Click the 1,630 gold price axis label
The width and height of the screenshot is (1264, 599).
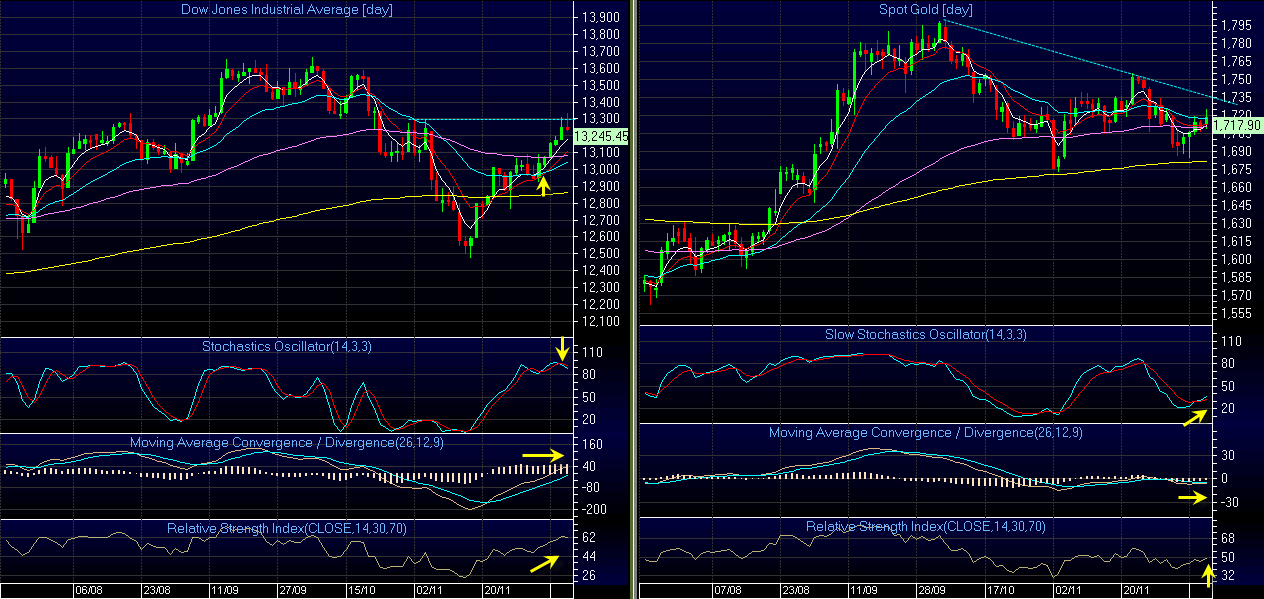pyautogui.click(x=1236, y=223)
